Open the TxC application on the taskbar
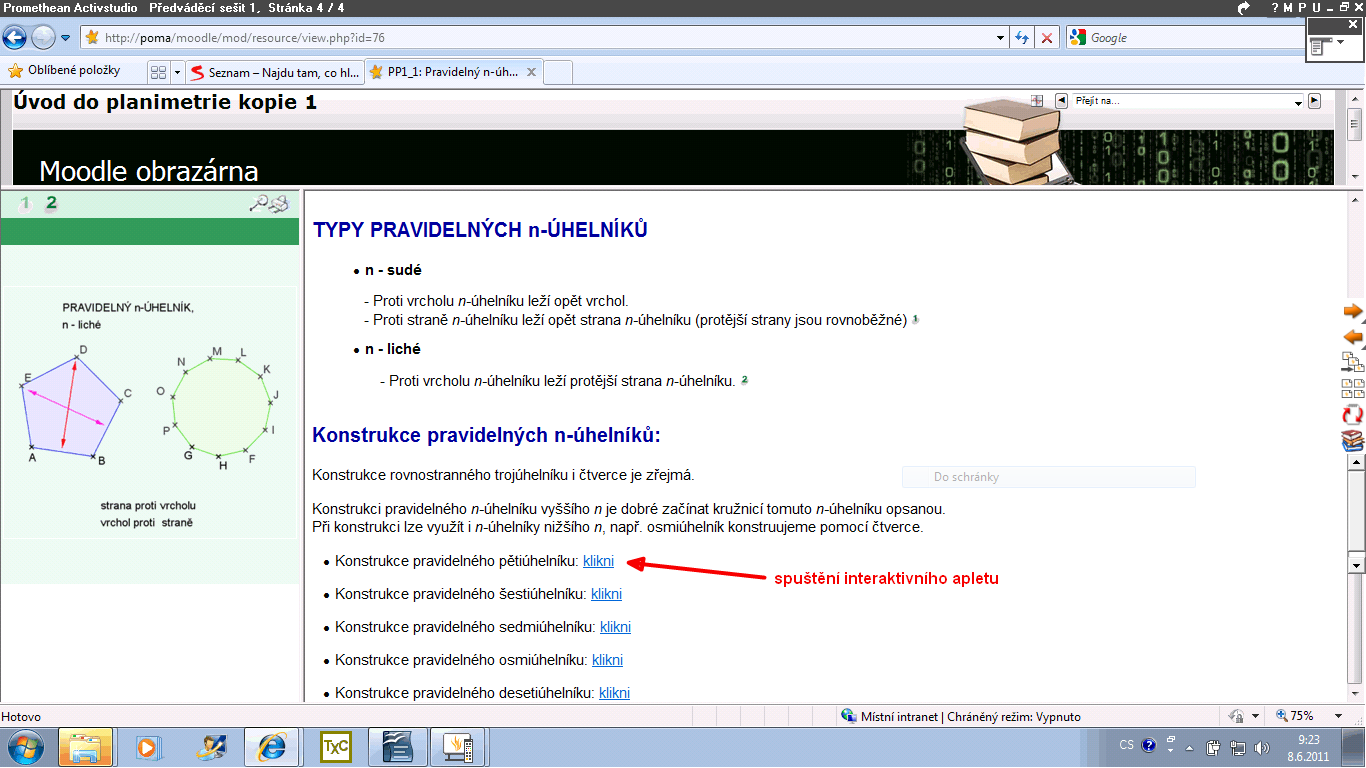The width and height of the screenshot is (1366, 768). coord(335,747)
